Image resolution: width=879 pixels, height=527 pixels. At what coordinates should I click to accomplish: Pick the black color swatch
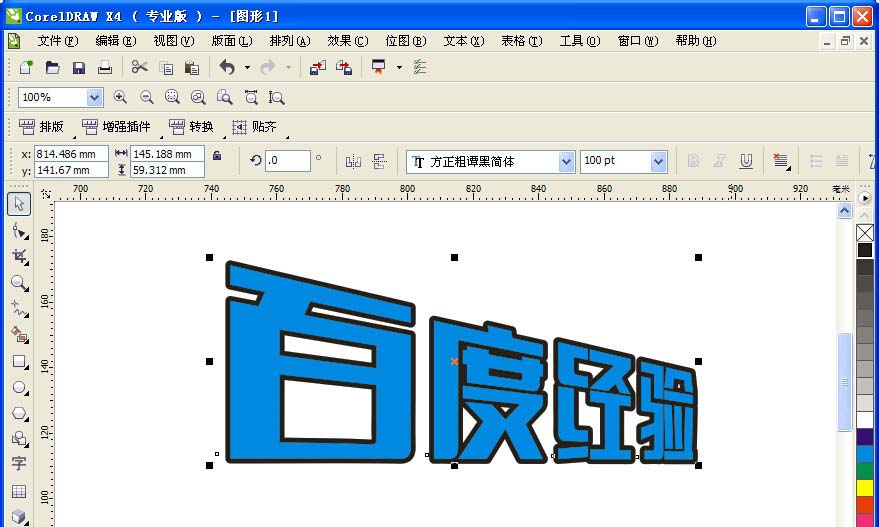[864, 250]
